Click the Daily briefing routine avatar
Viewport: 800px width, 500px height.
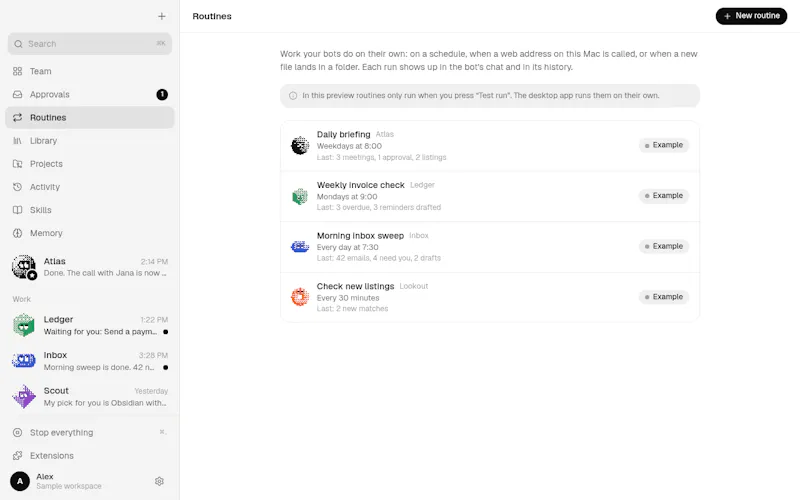click(300, 145)
